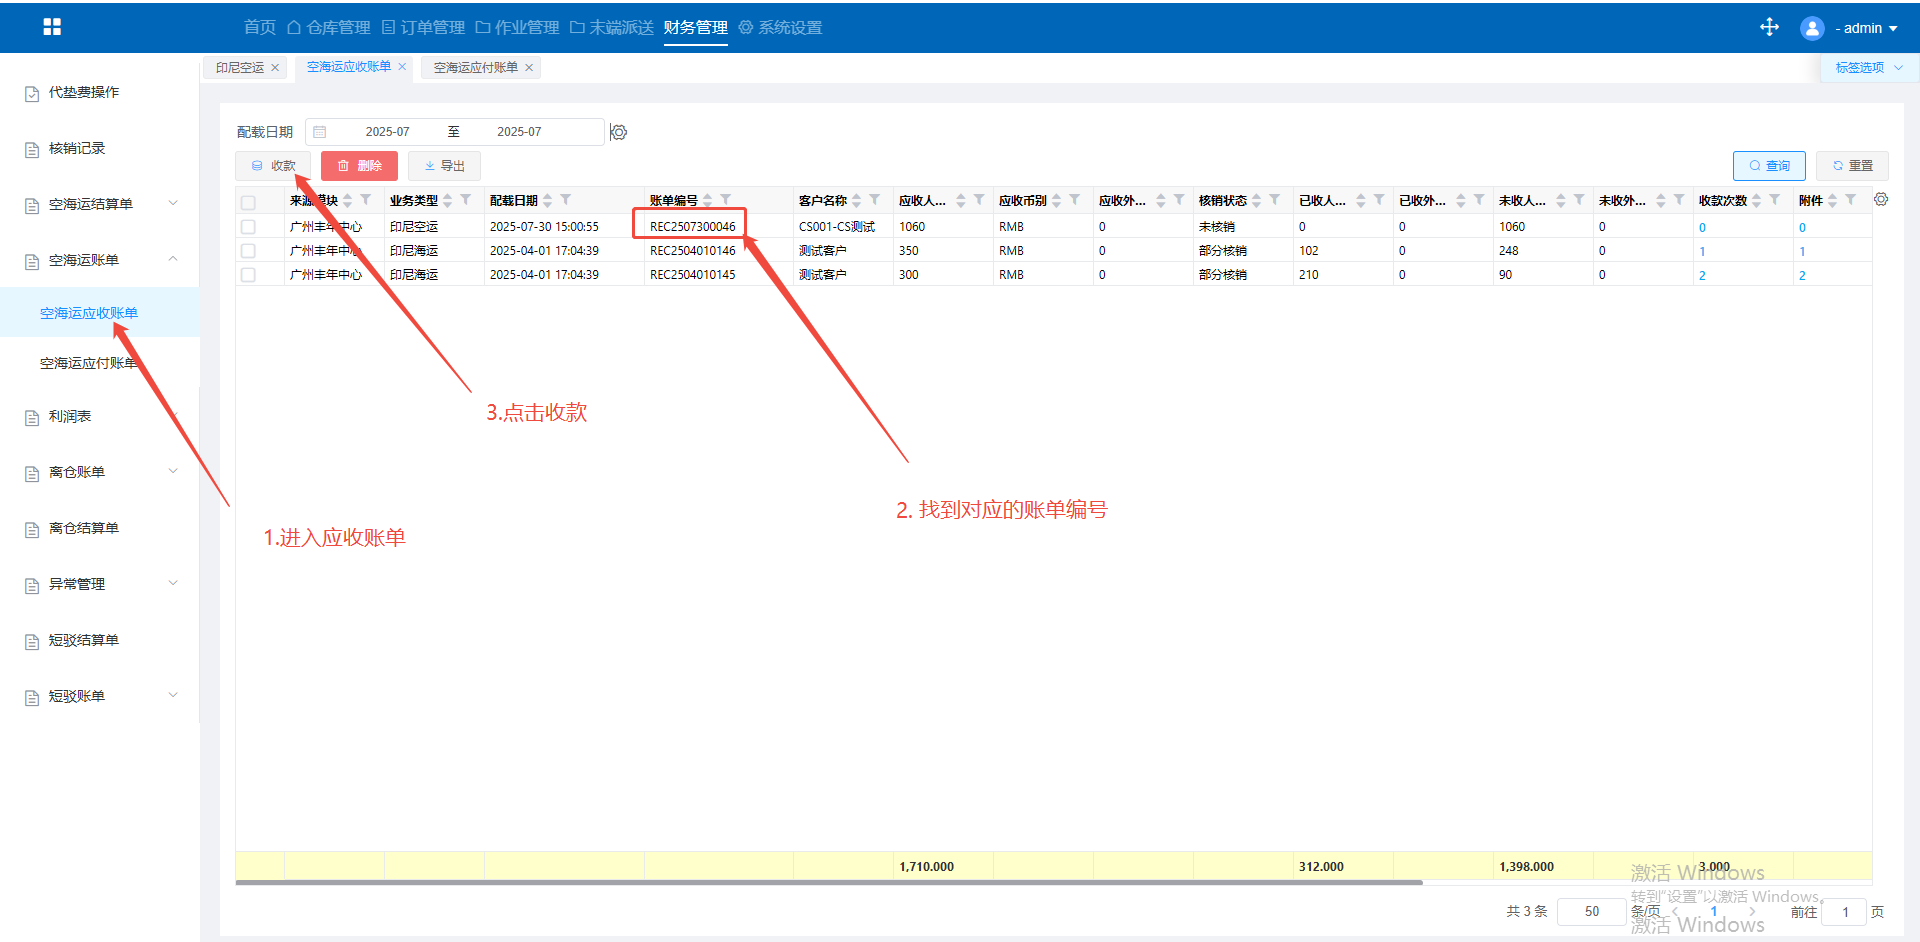Open the table column settings gear icon
The image size is (1920, 942).
click(x=1881, y=200)
